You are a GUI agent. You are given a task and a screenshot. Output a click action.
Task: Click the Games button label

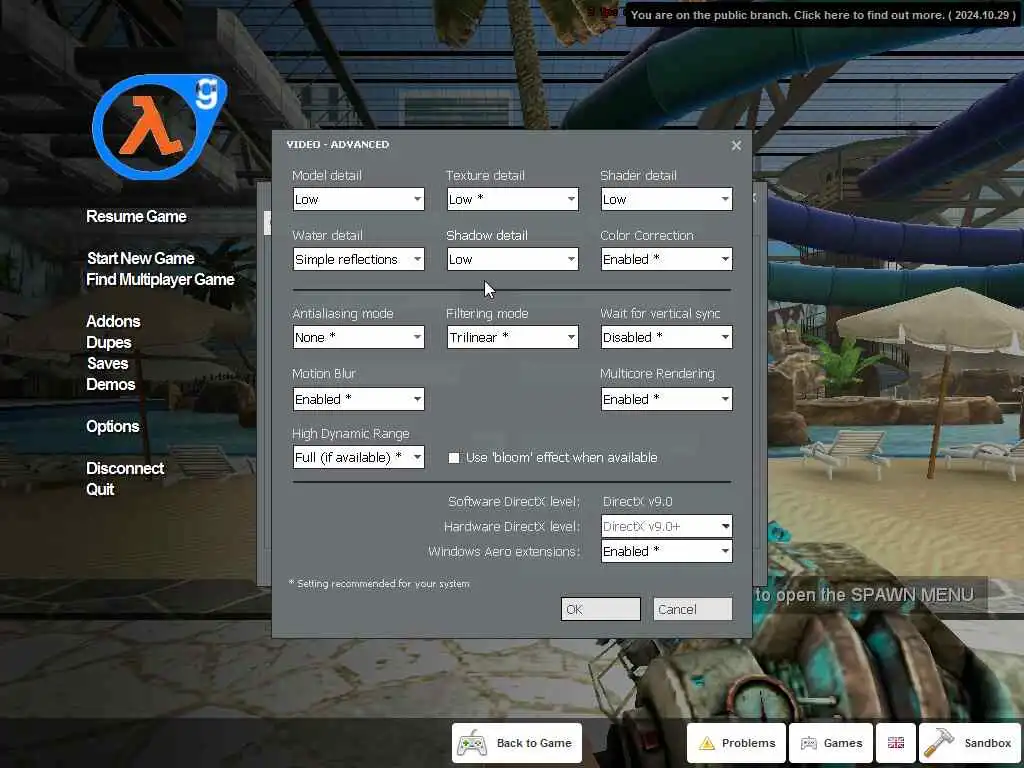(843, 743)
